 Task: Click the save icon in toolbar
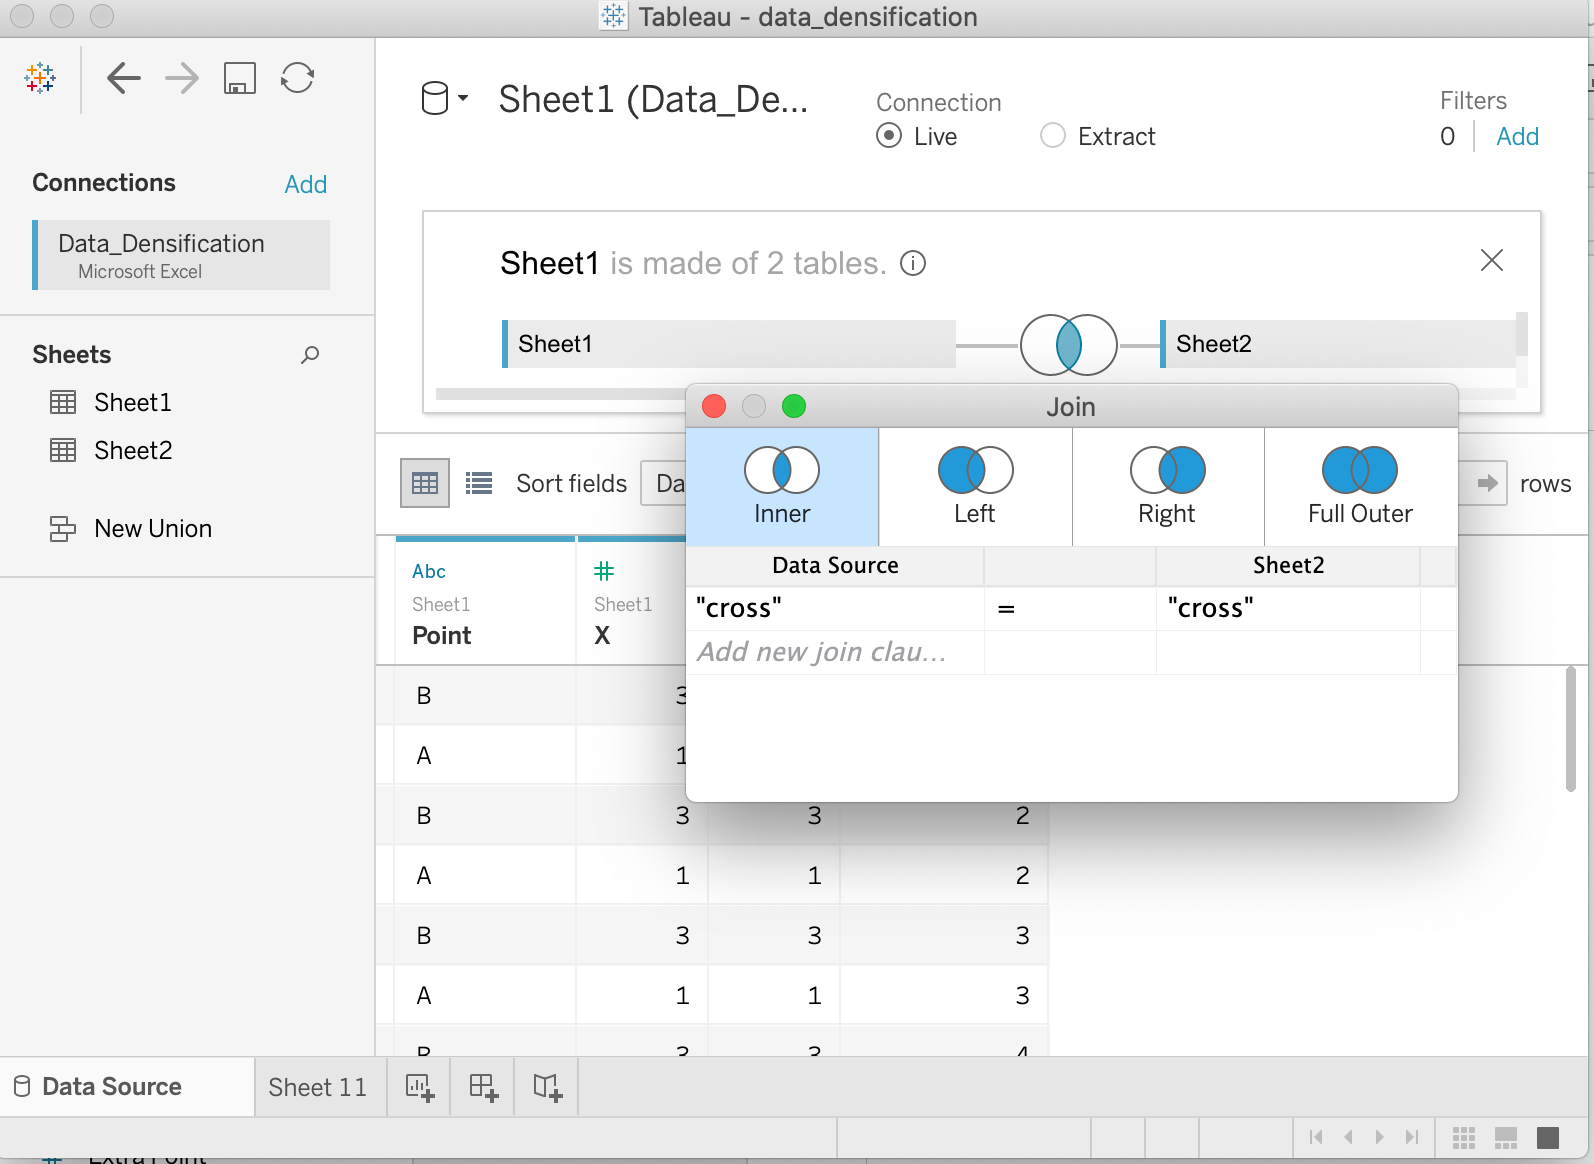pos(240,78)
